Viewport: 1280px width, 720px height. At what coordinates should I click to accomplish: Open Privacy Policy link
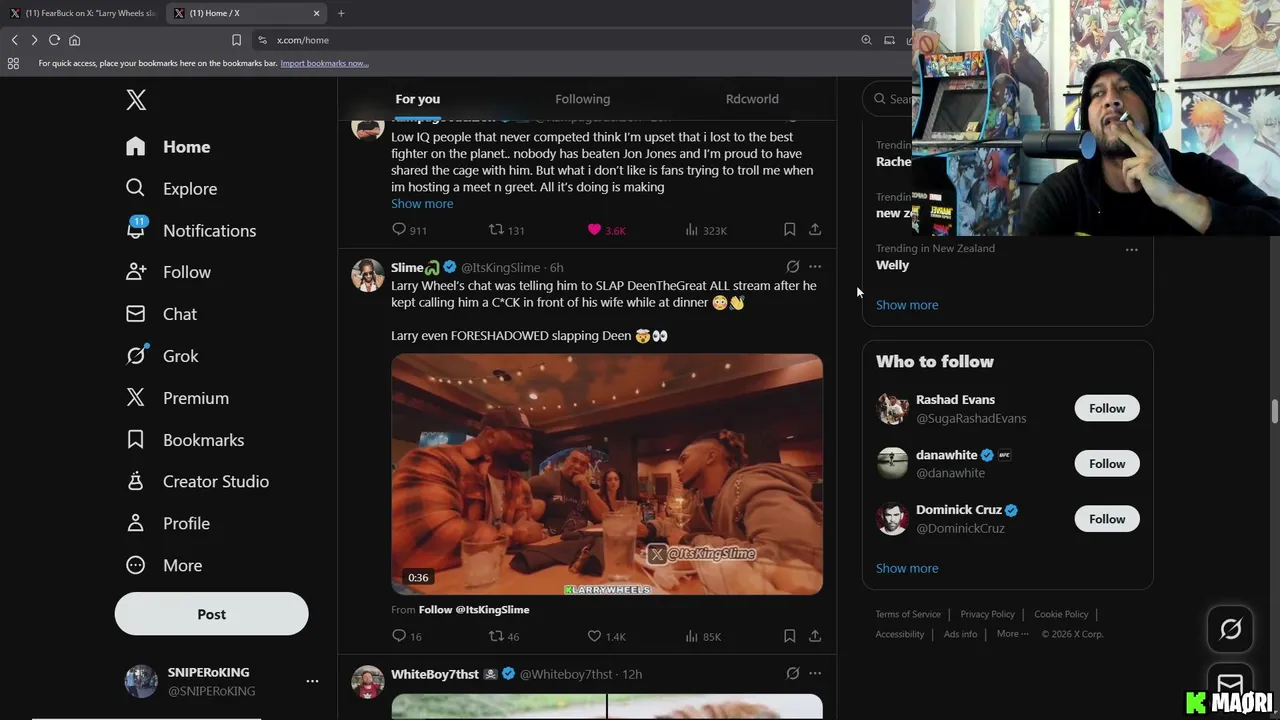987,614
